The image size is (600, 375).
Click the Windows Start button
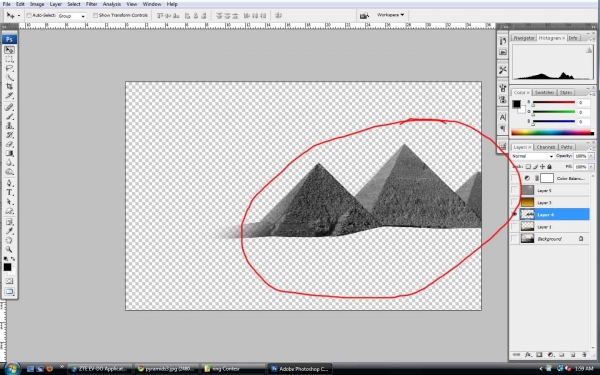click(11, 368)
